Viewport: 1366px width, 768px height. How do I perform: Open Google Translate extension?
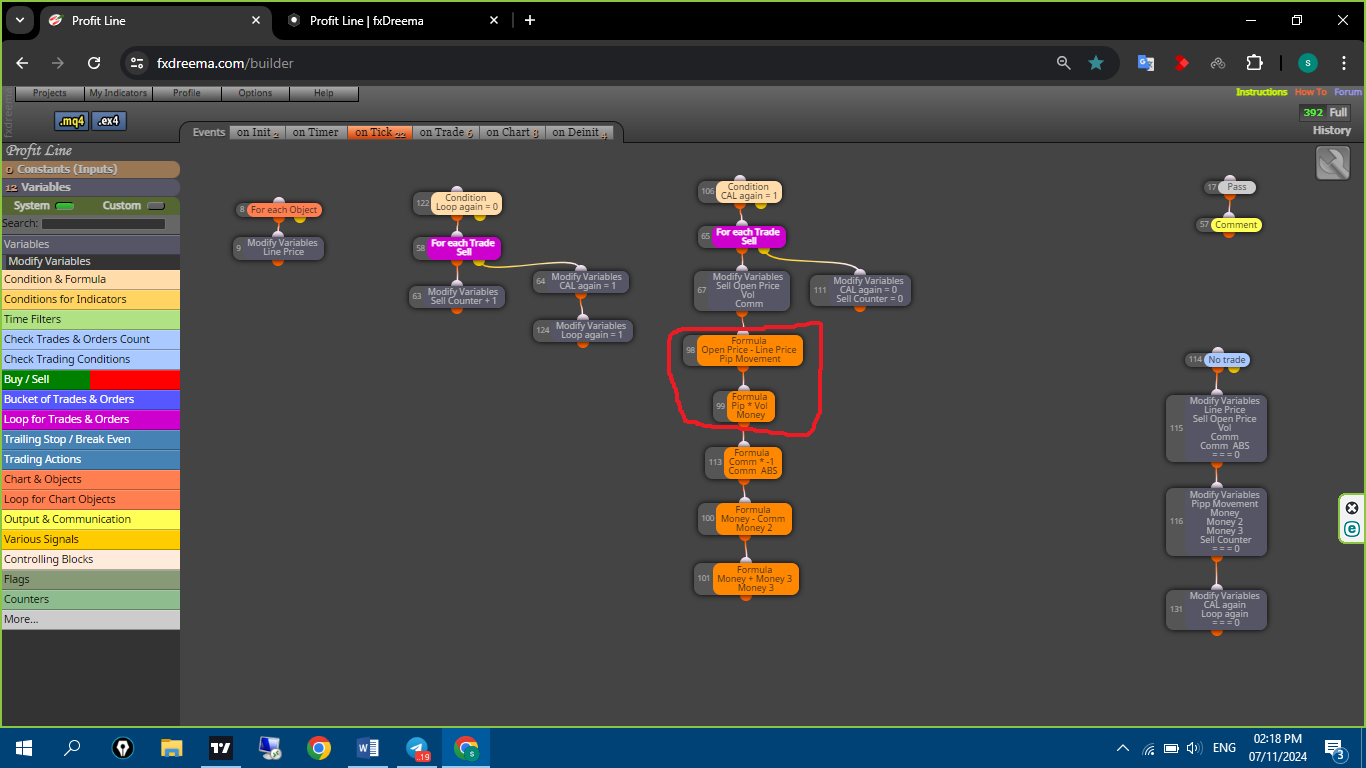coord(1146,63)
